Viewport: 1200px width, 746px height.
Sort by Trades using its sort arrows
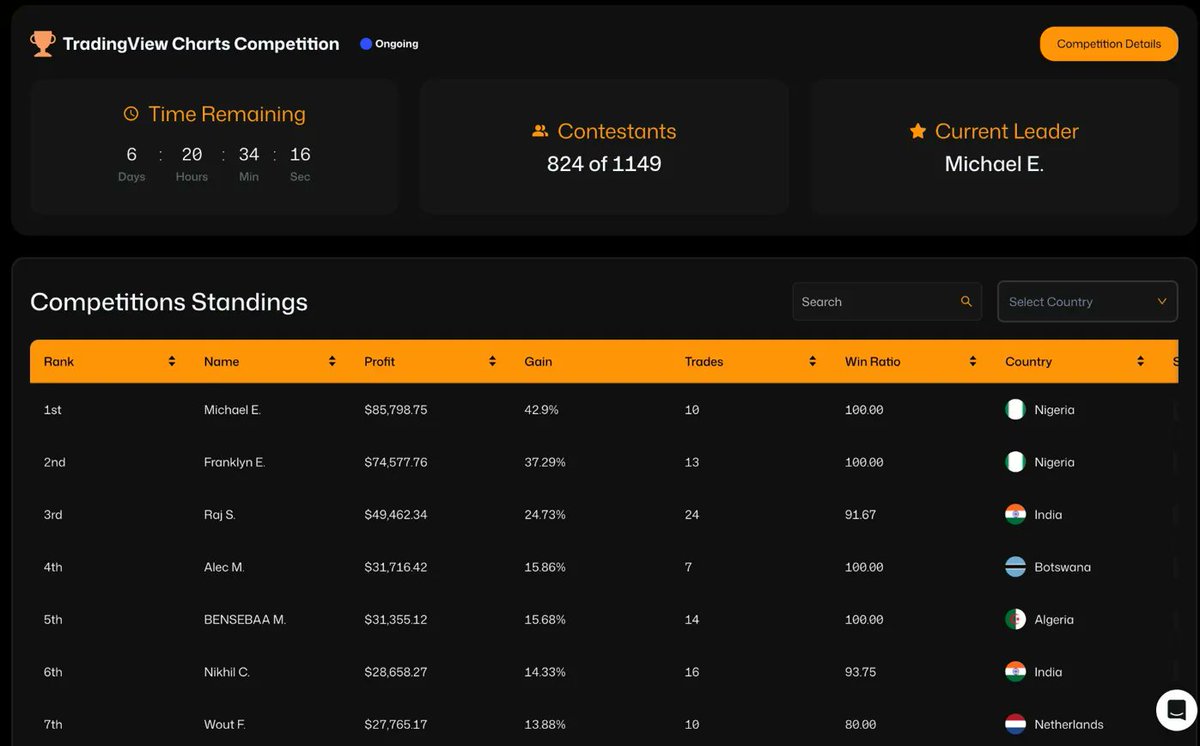[x=812, y=361]
